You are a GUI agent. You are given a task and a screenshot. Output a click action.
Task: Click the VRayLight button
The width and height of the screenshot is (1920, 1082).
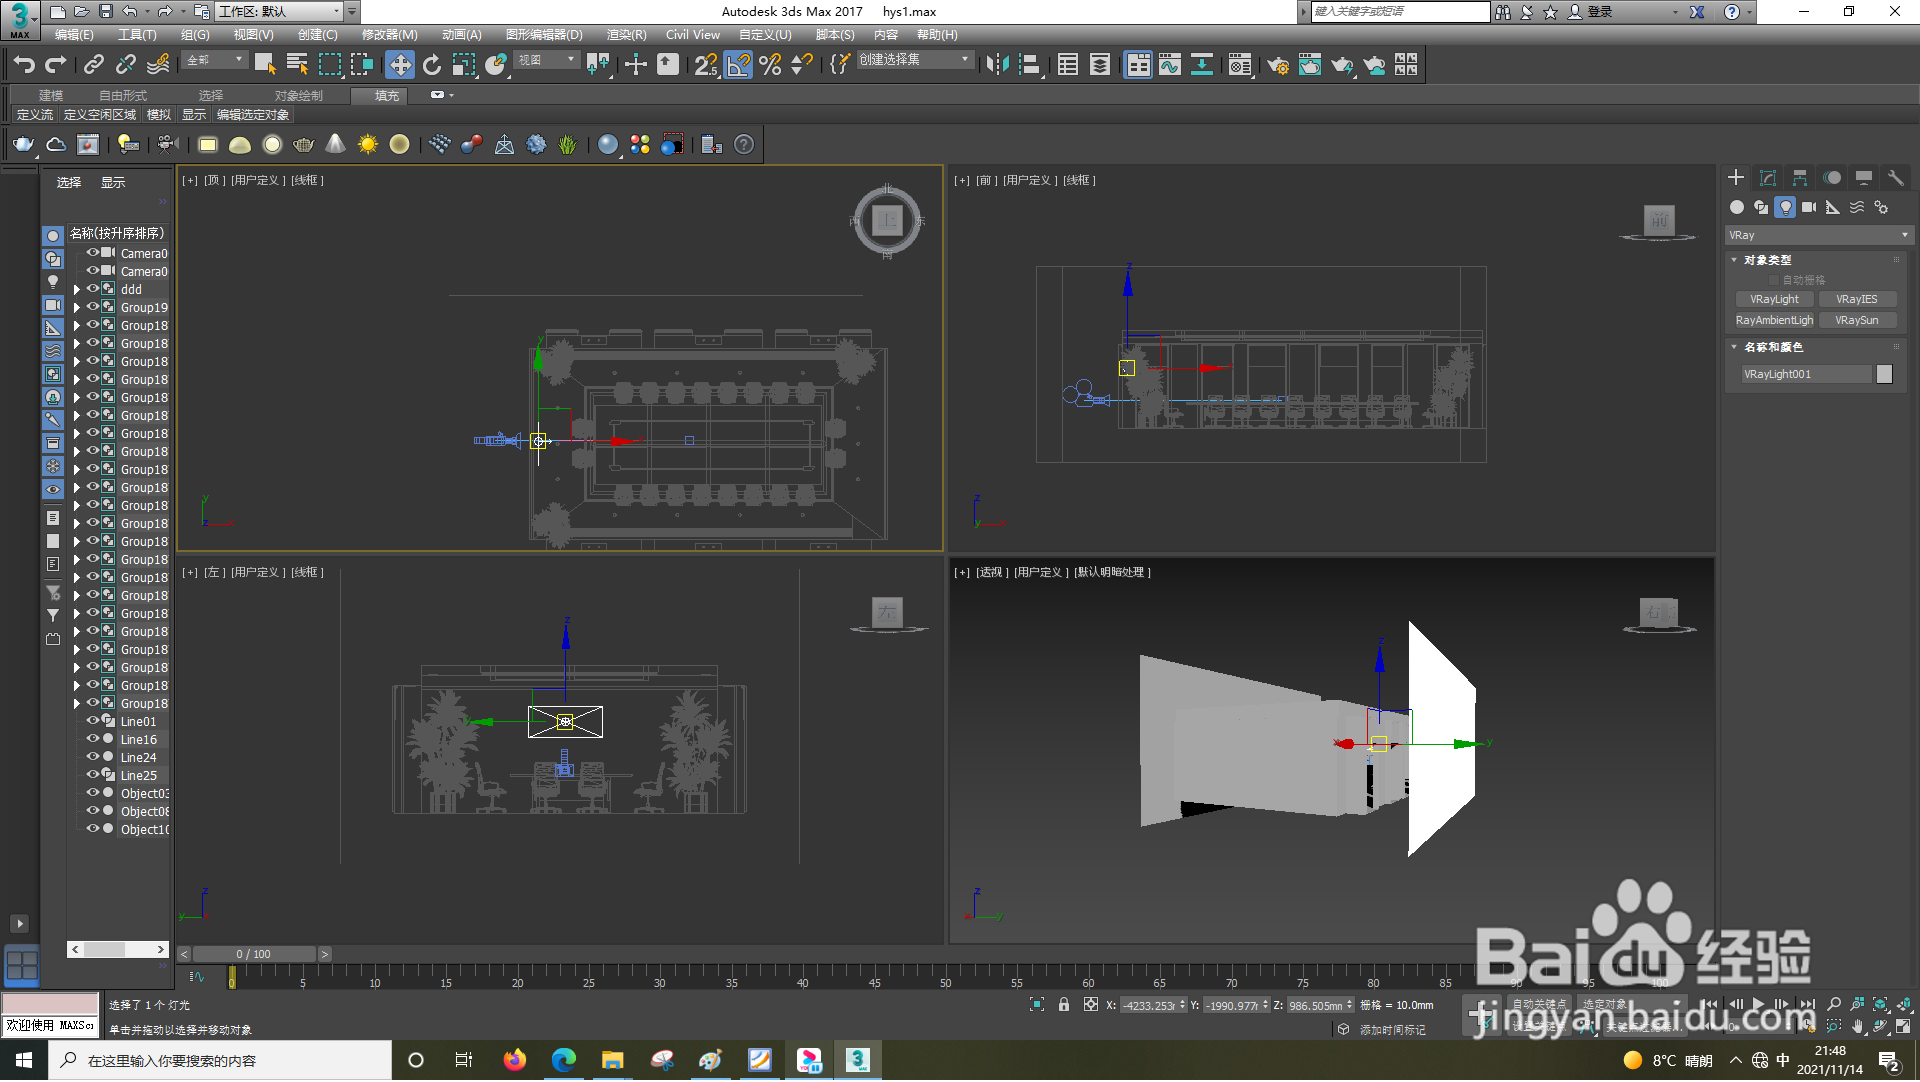1774,299
